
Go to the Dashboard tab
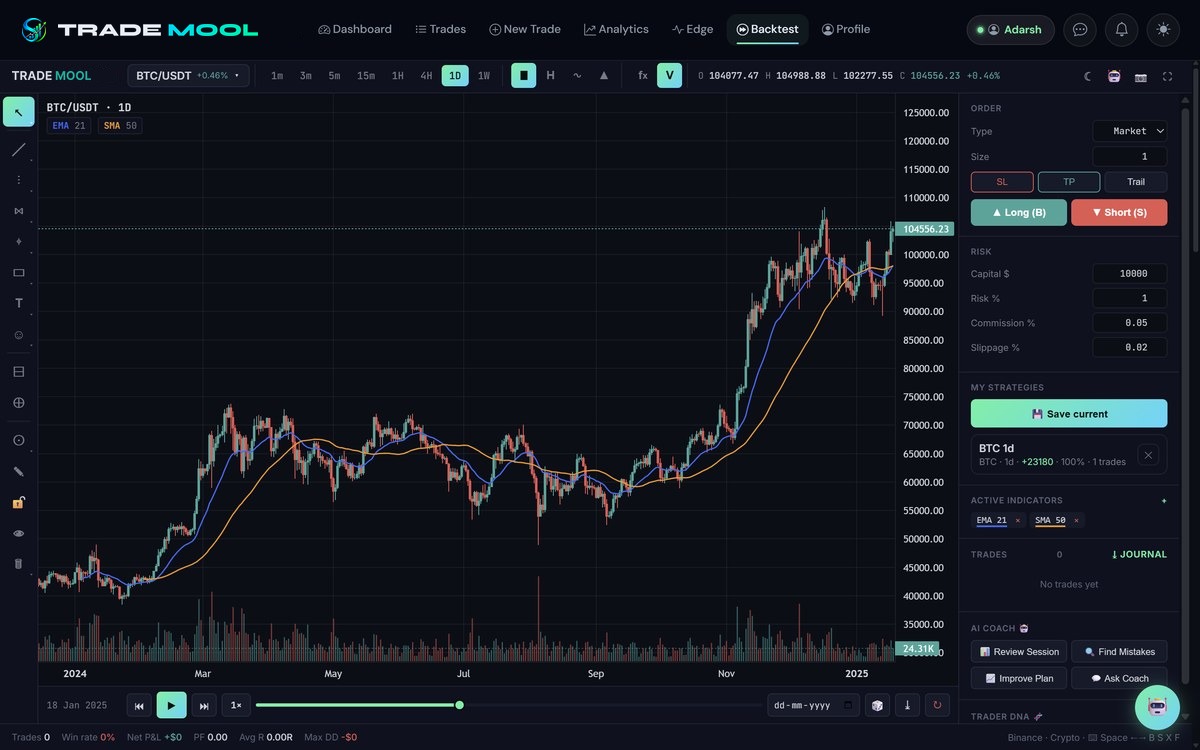pos(355,29)
